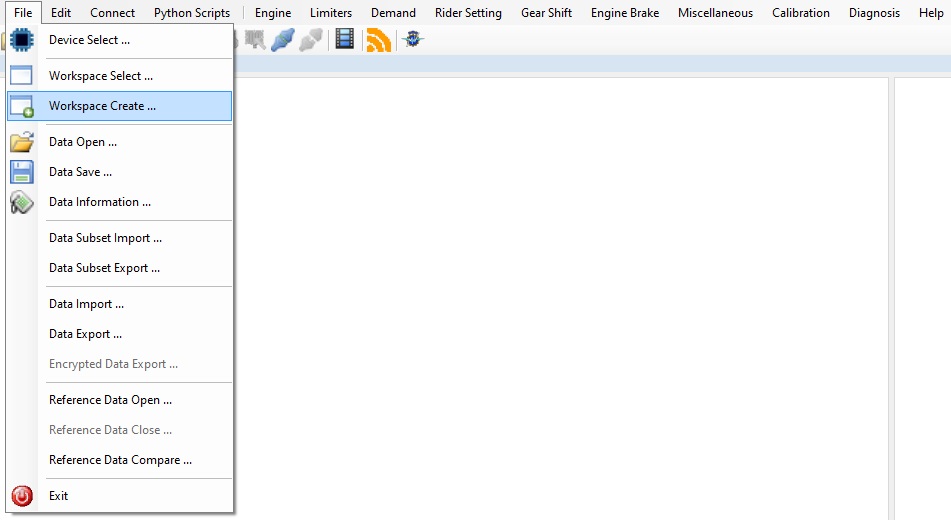Click the floppy disk icon beside Data Save
Image resolution: width=951 pixels, height=520 pixels.
(22, 172)
